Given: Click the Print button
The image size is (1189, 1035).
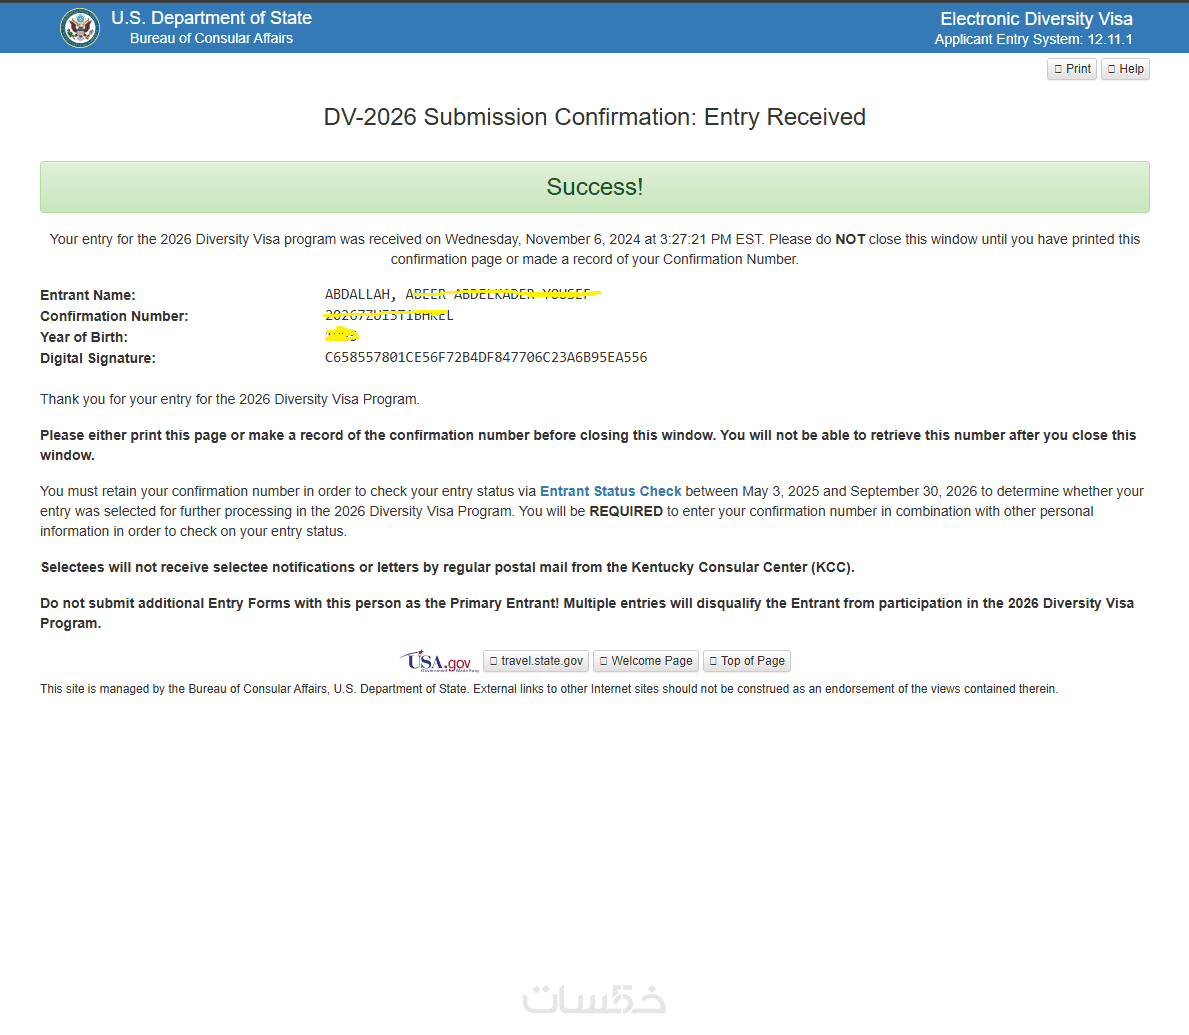Looking at the screenshot, I should coord(1071,69).
